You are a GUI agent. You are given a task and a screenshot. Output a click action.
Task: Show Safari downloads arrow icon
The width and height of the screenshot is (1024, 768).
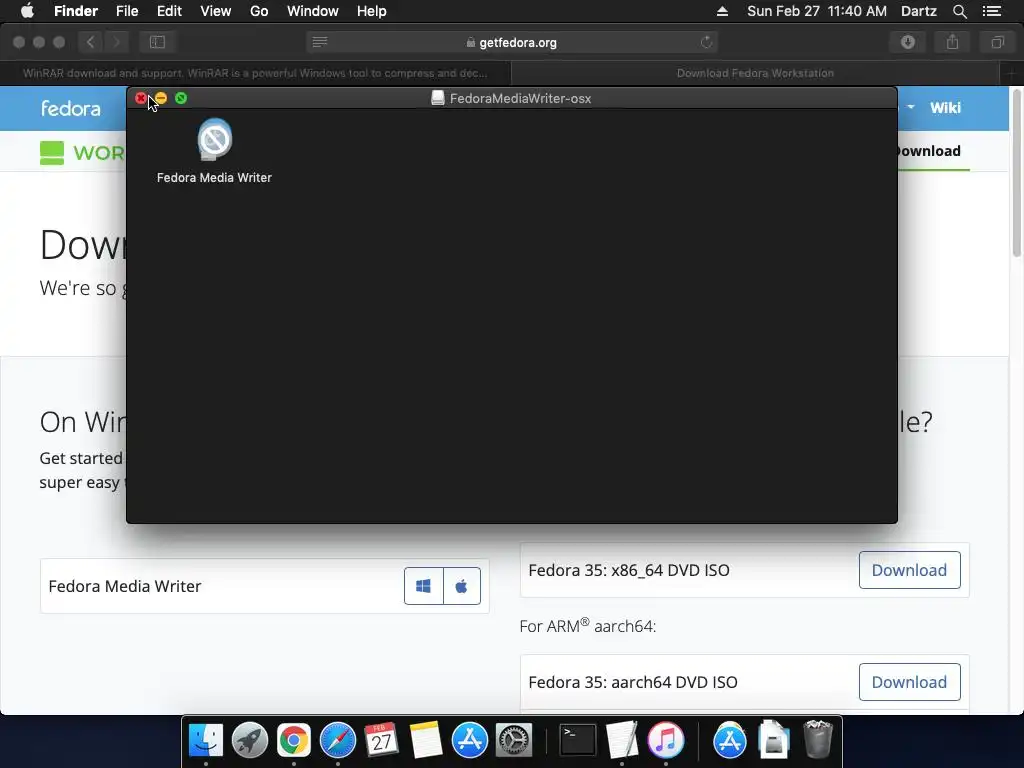[908, 42]
